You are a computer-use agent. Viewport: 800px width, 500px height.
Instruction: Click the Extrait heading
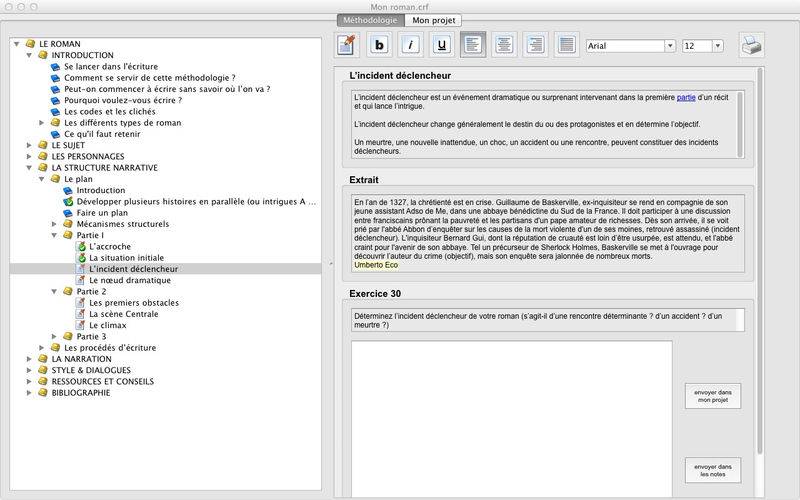pyautogui.click(x=364, y=180)
